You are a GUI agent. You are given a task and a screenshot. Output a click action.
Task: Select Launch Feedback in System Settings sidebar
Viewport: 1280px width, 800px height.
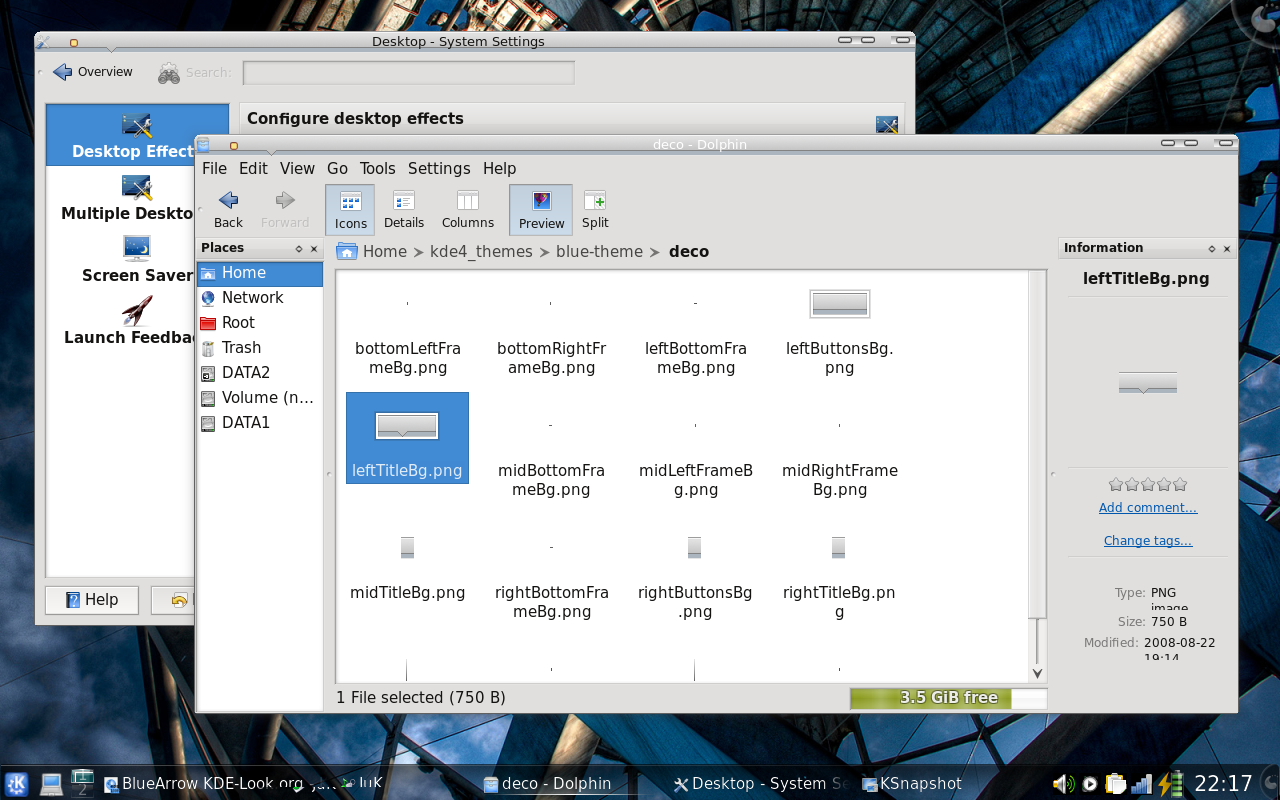pyautogui.click(x=120, y=322)
